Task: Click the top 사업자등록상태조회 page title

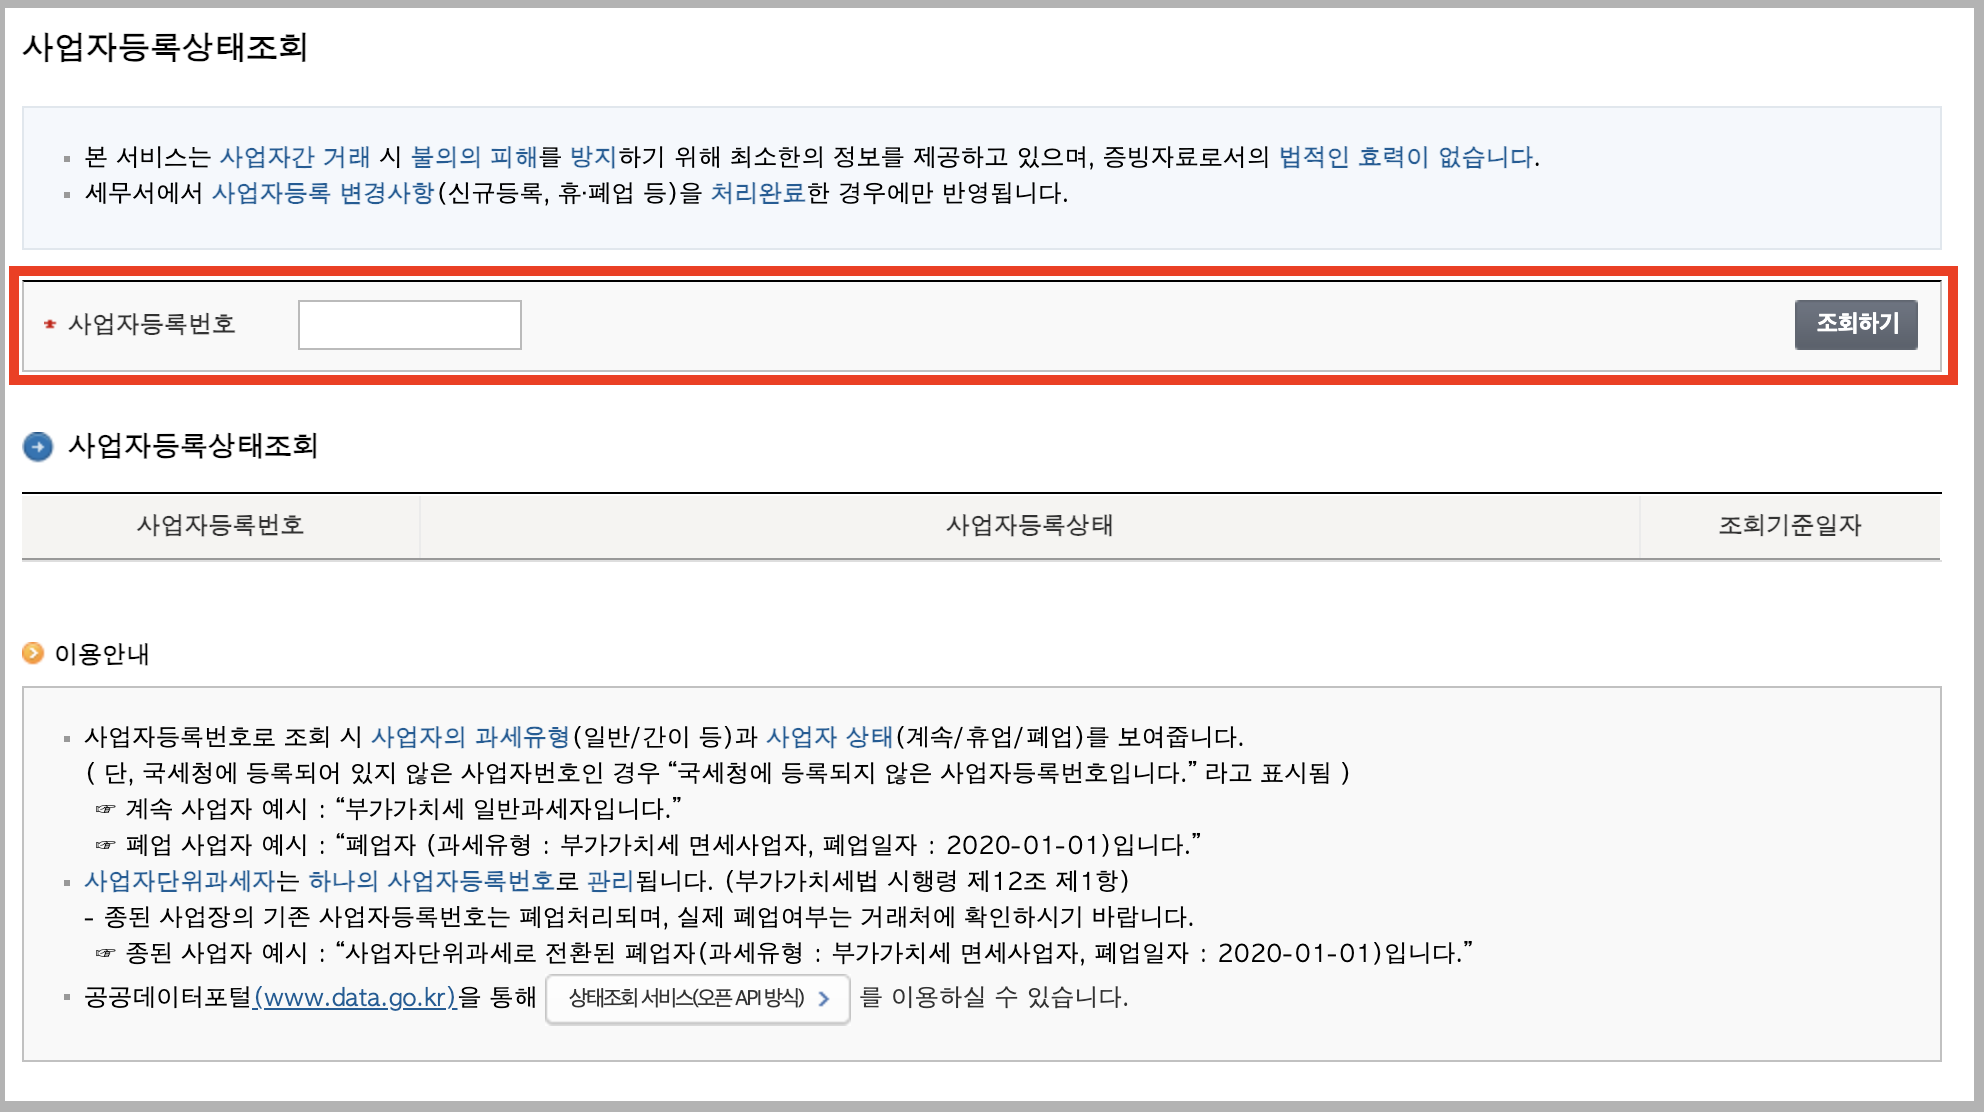Action: pyautogui.click(x=165, y=47)
